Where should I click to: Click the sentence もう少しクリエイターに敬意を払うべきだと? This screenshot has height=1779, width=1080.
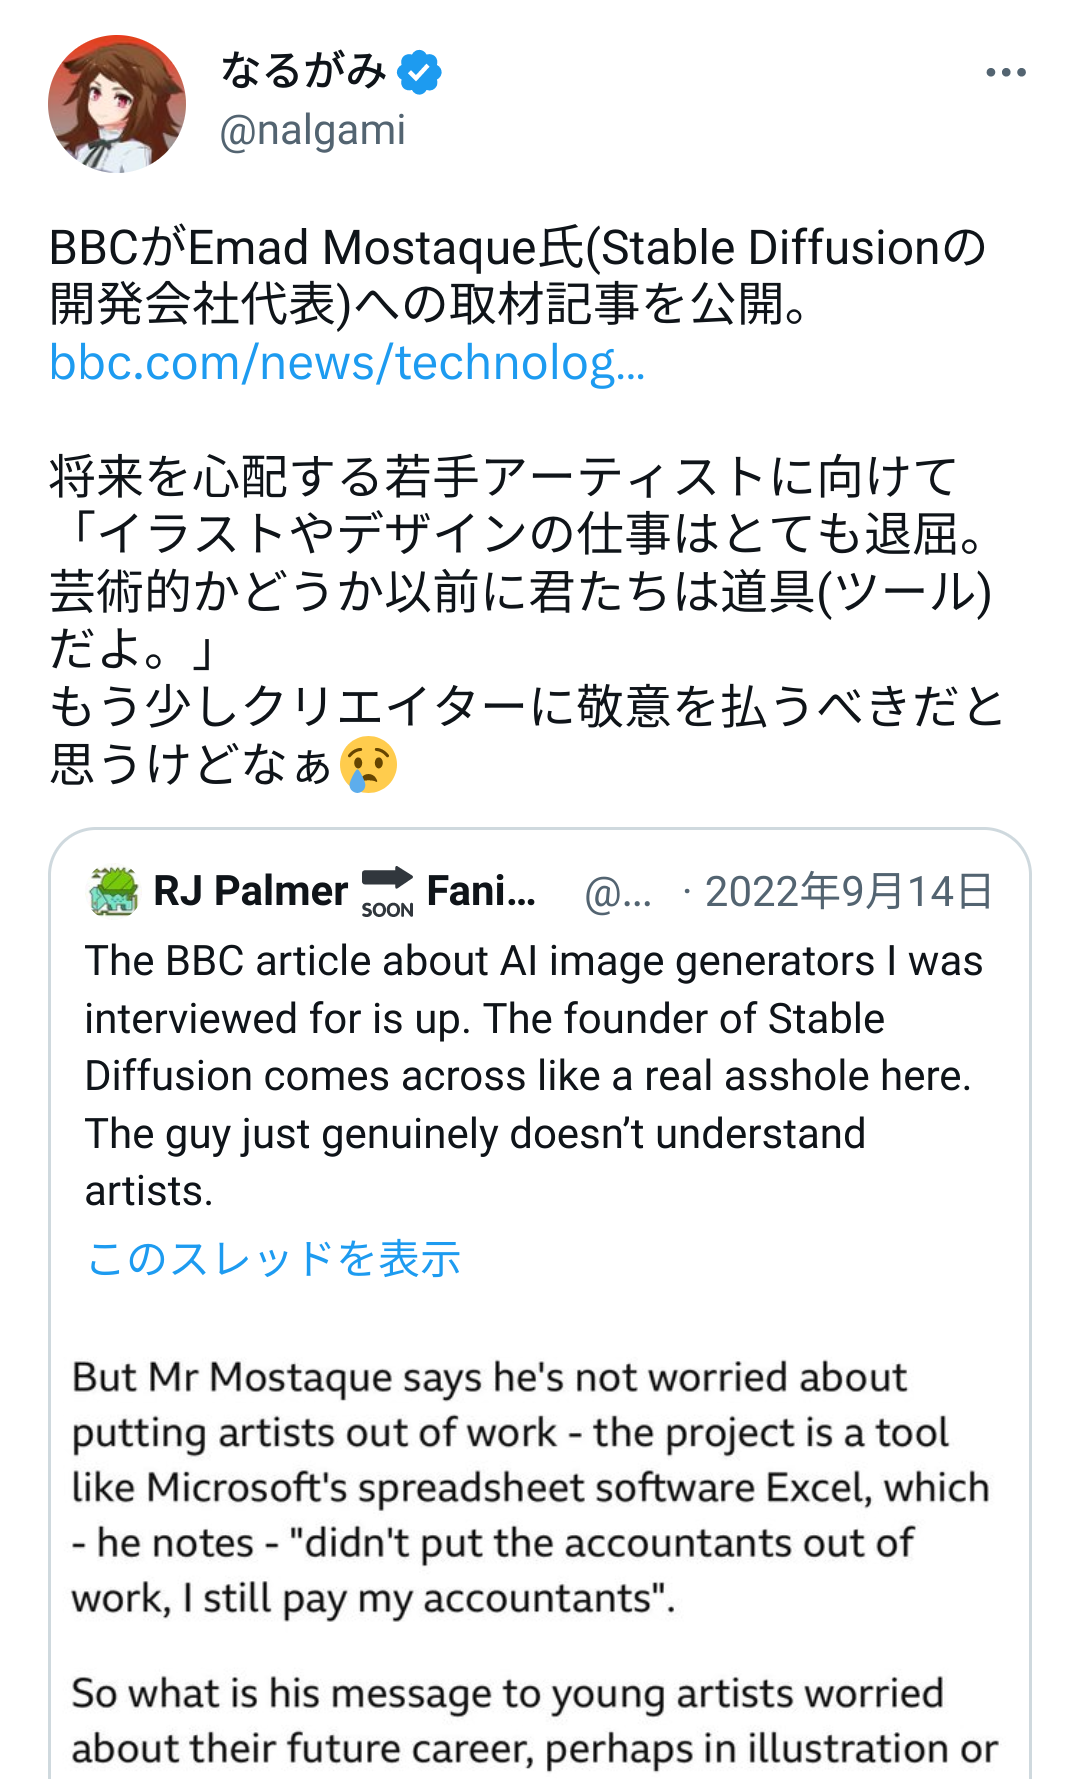coord(527,707)
